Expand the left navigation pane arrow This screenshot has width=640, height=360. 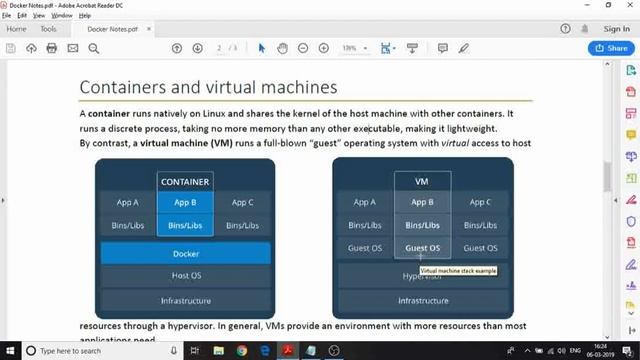3,200
